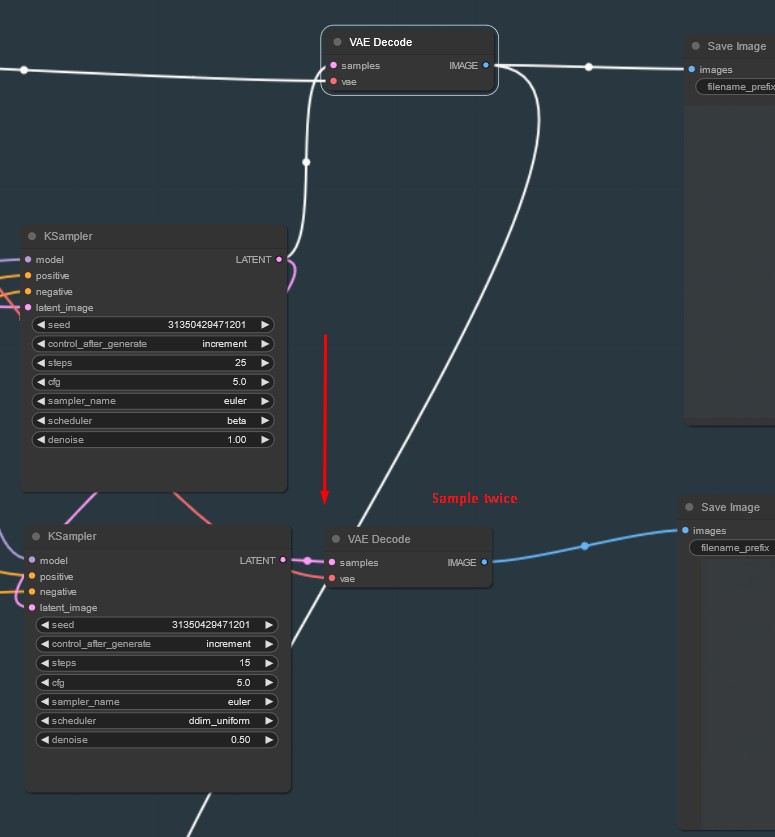This screenshot has height=837, width=775.
Task: Increase seed in the upper KSampler
Action: click(x=265, y=325)
